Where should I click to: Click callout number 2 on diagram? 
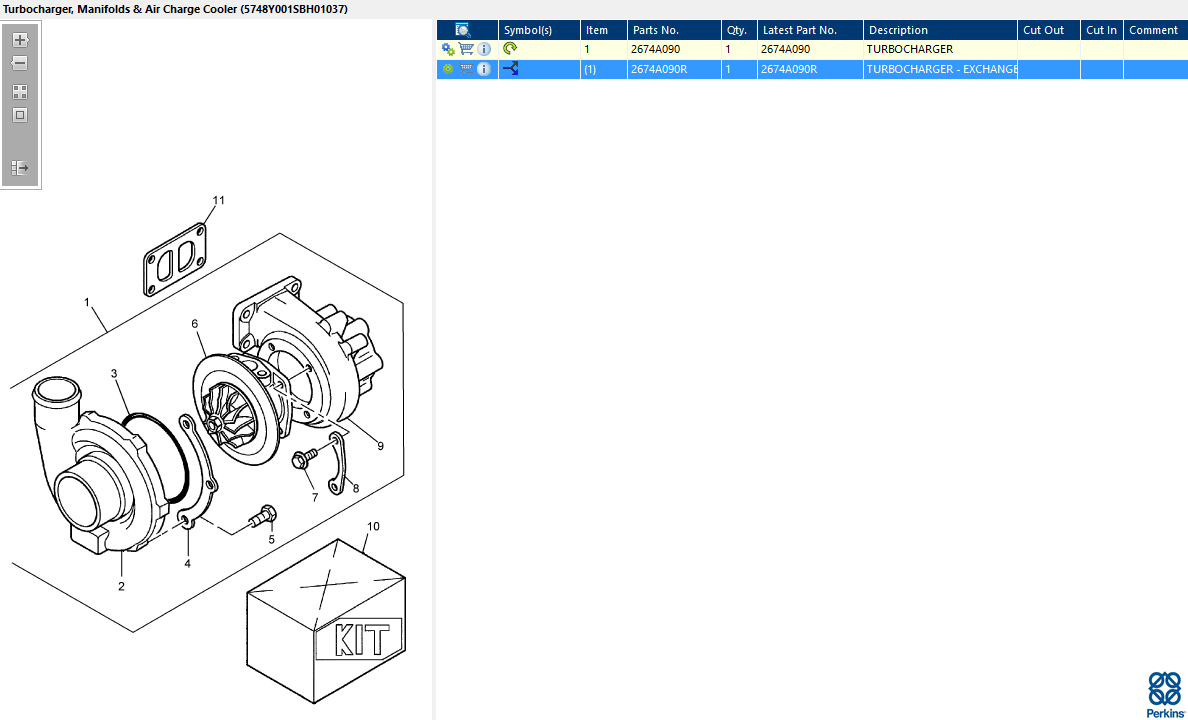(121, 586)
